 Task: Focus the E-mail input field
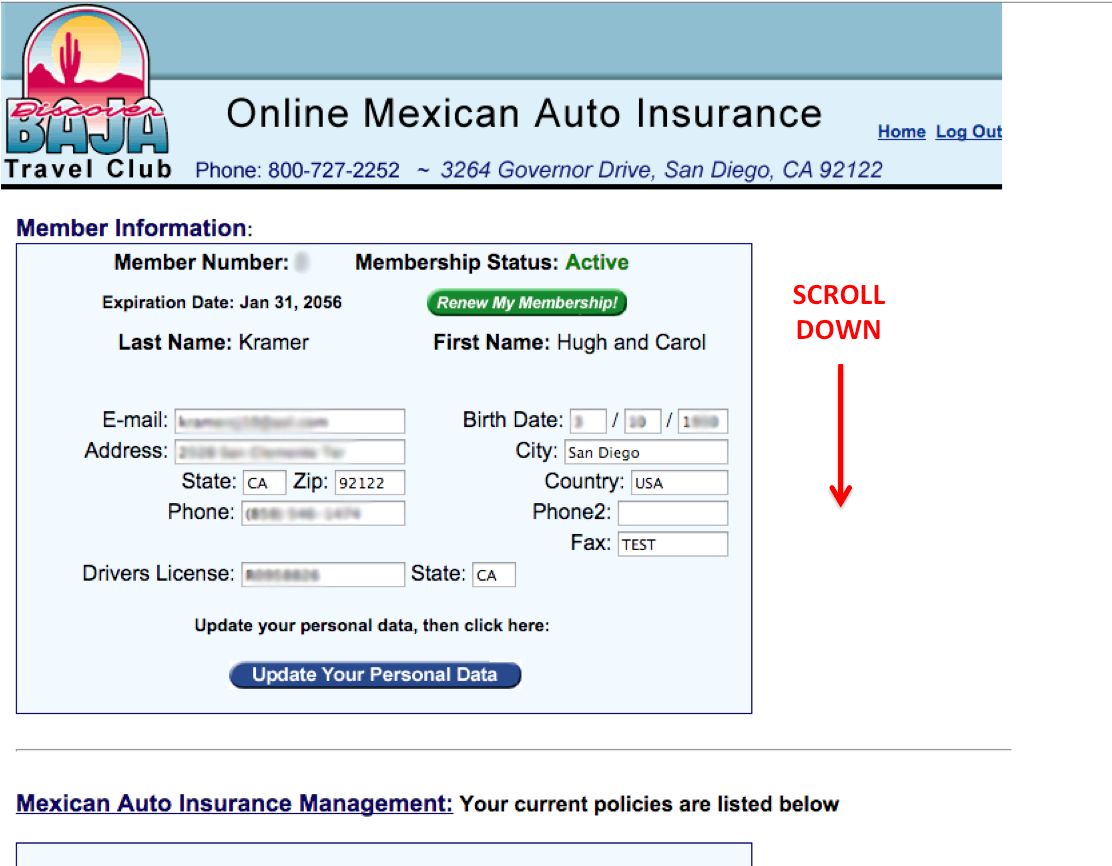click(290, 421)
